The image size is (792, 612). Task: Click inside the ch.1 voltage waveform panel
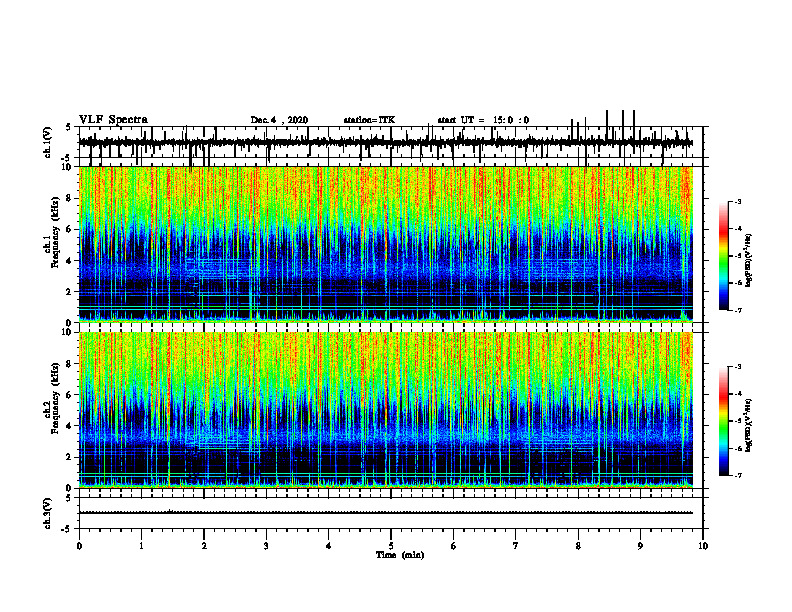pos(391,142)
